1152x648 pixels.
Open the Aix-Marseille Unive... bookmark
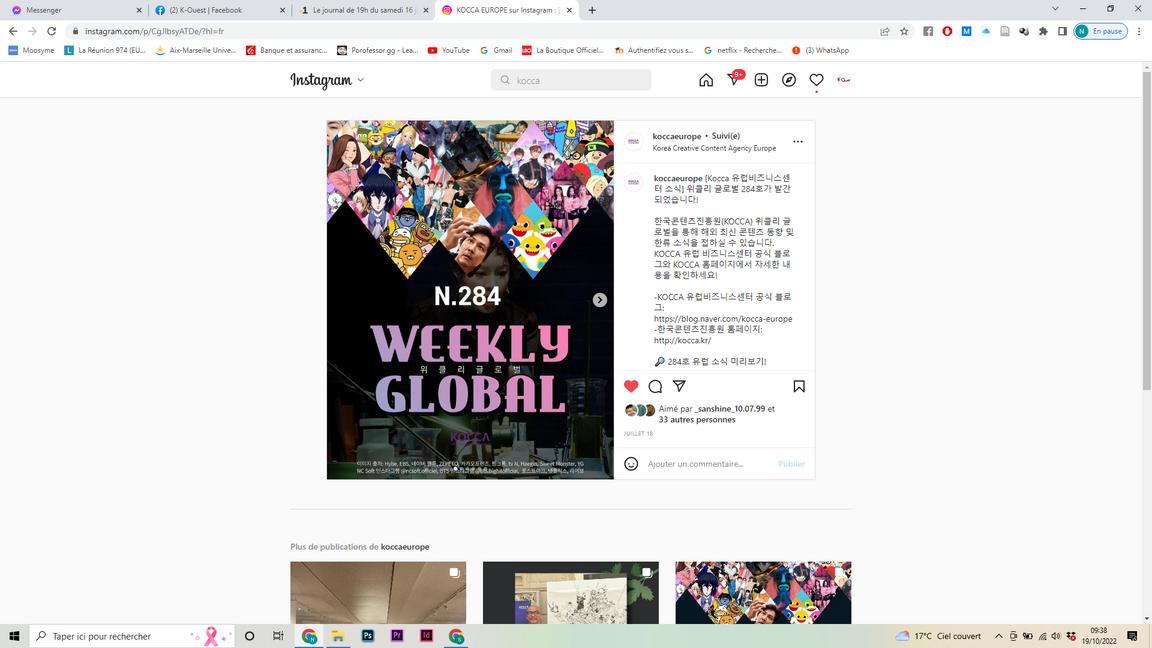coord(195,50)
